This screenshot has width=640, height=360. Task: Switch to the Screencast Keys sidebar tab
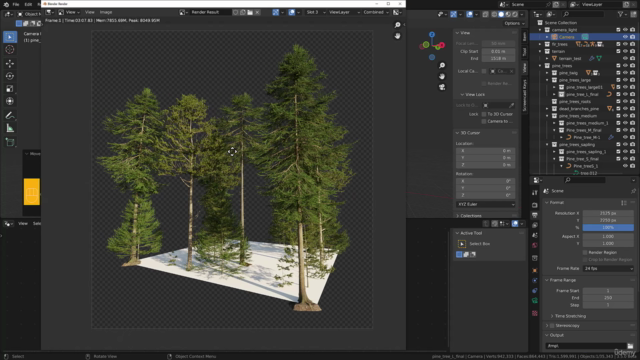tap(524, 95)
